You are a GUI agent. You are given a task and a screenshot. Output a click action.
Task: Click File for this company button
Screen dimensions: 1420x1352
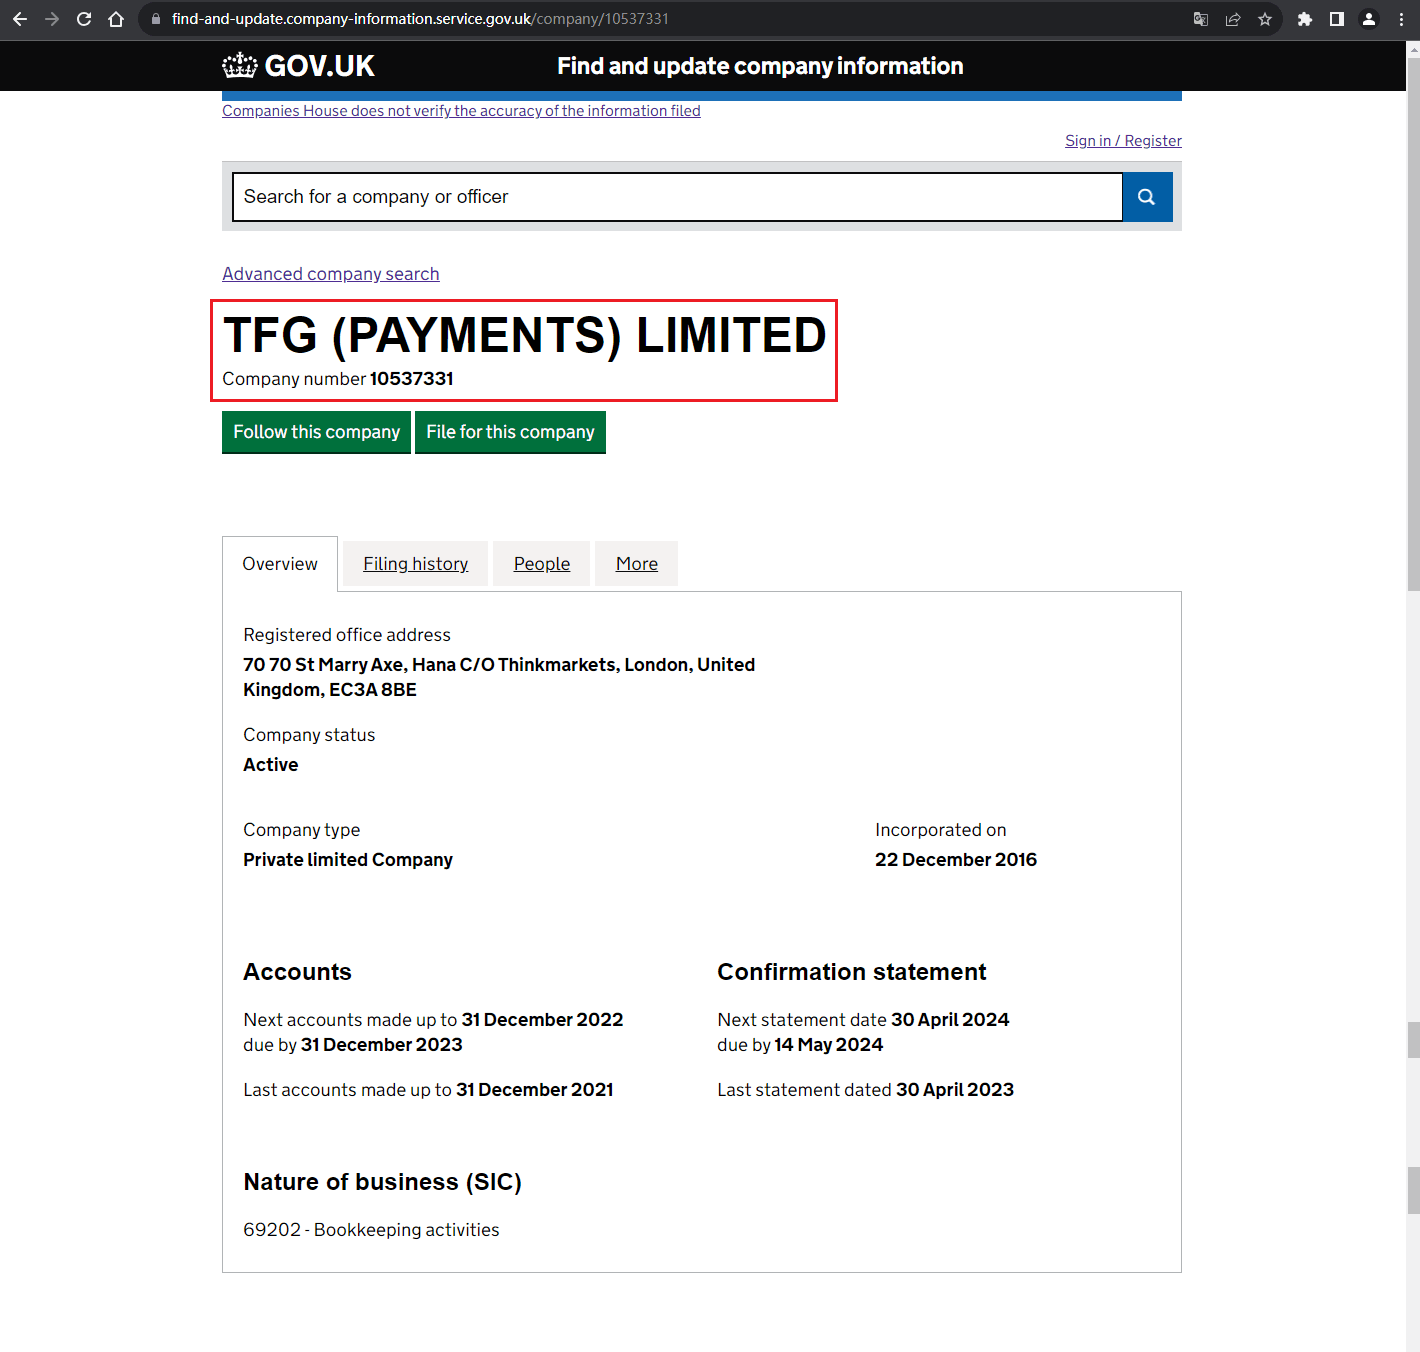[x=510, y=432]
